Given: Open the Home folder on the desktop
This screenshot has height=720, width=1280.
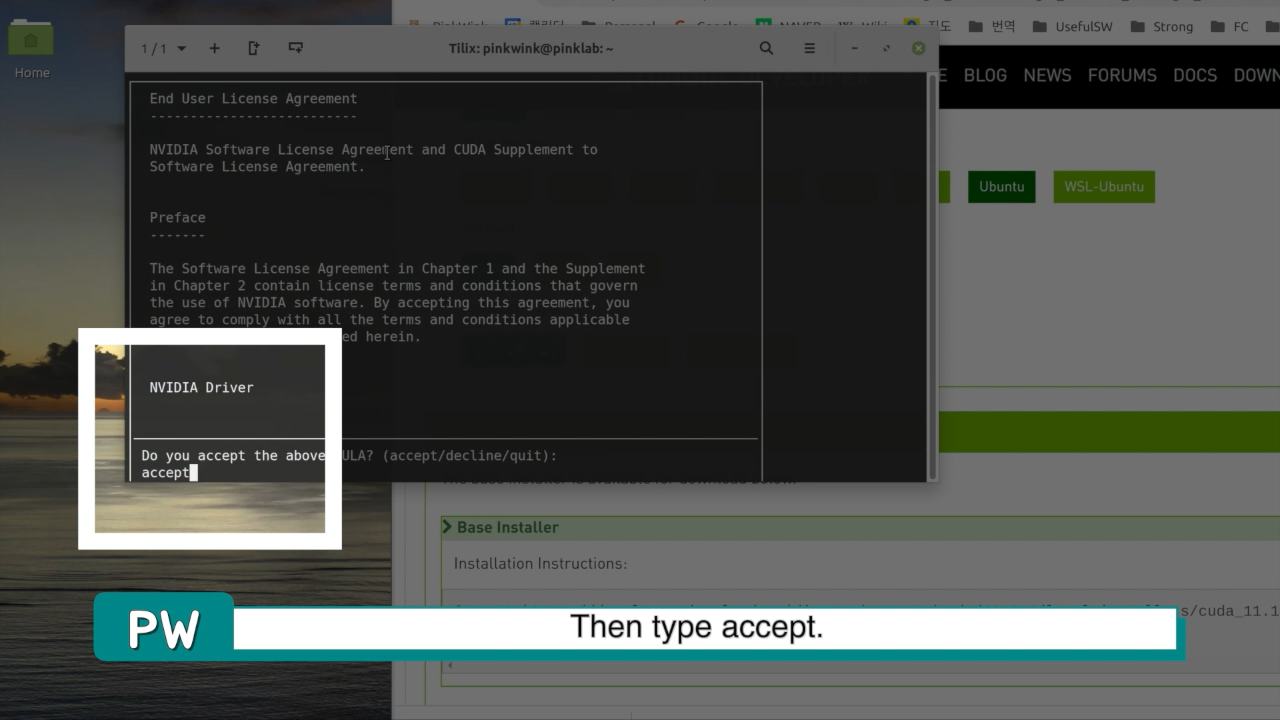Looking at the screenshot, I should click(x=31, y=49).
